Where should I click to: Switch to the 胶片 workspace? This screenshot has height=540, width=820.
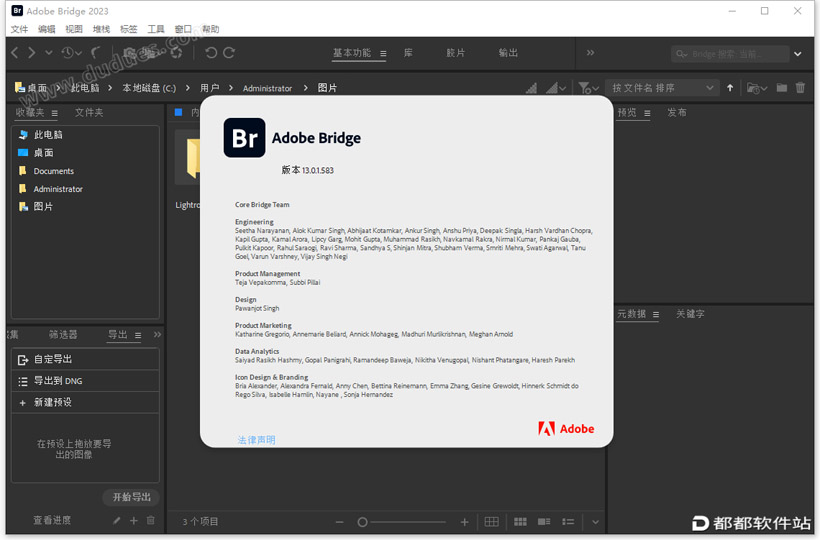[455, 53]
